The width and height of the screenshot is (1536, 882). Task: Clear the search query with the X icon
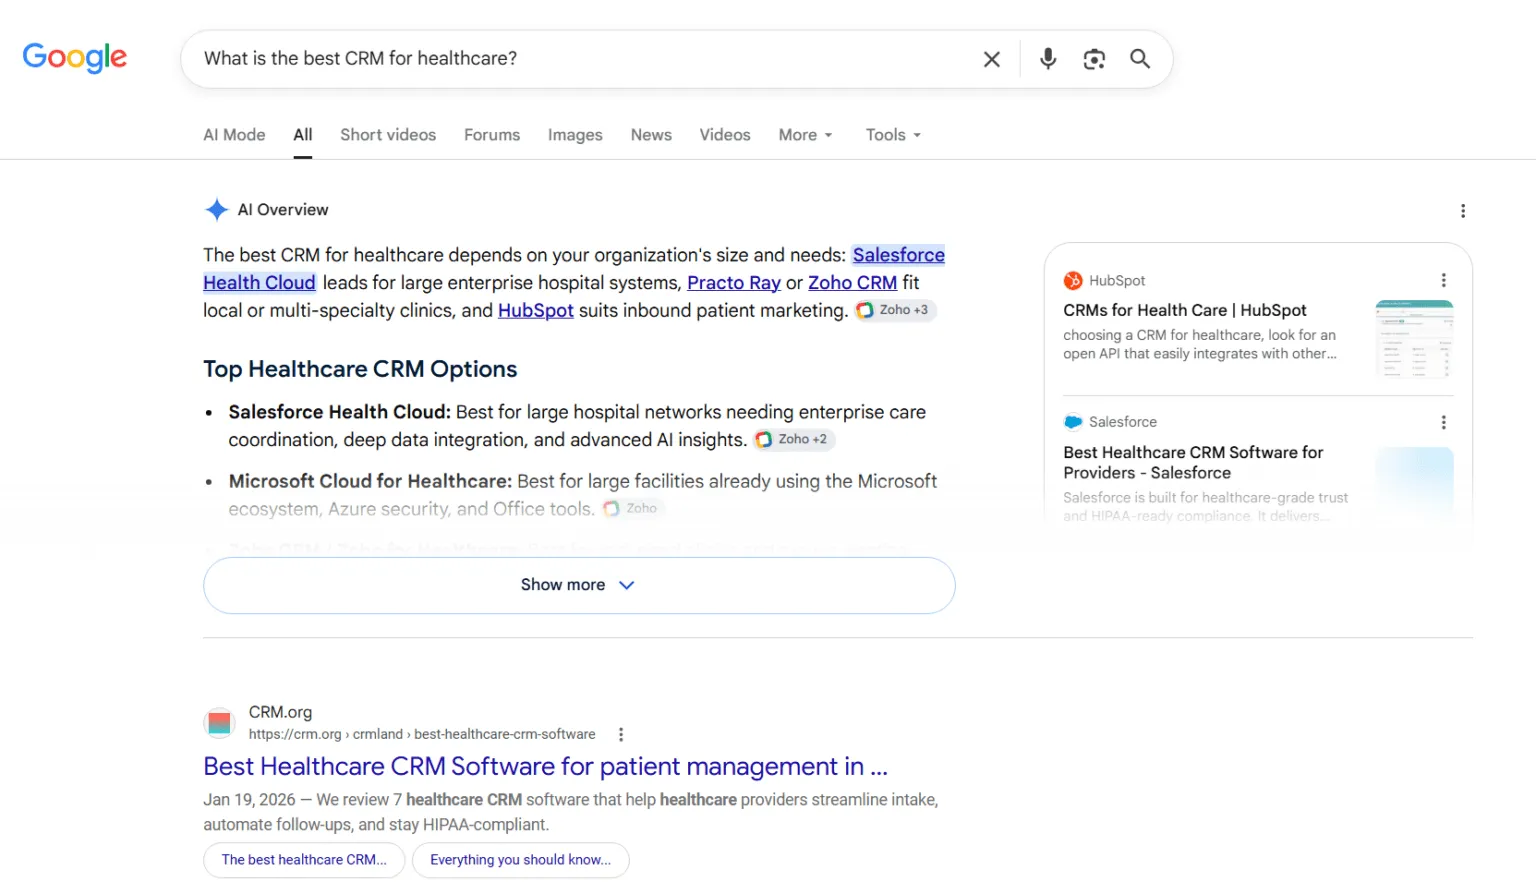point(992,59)
